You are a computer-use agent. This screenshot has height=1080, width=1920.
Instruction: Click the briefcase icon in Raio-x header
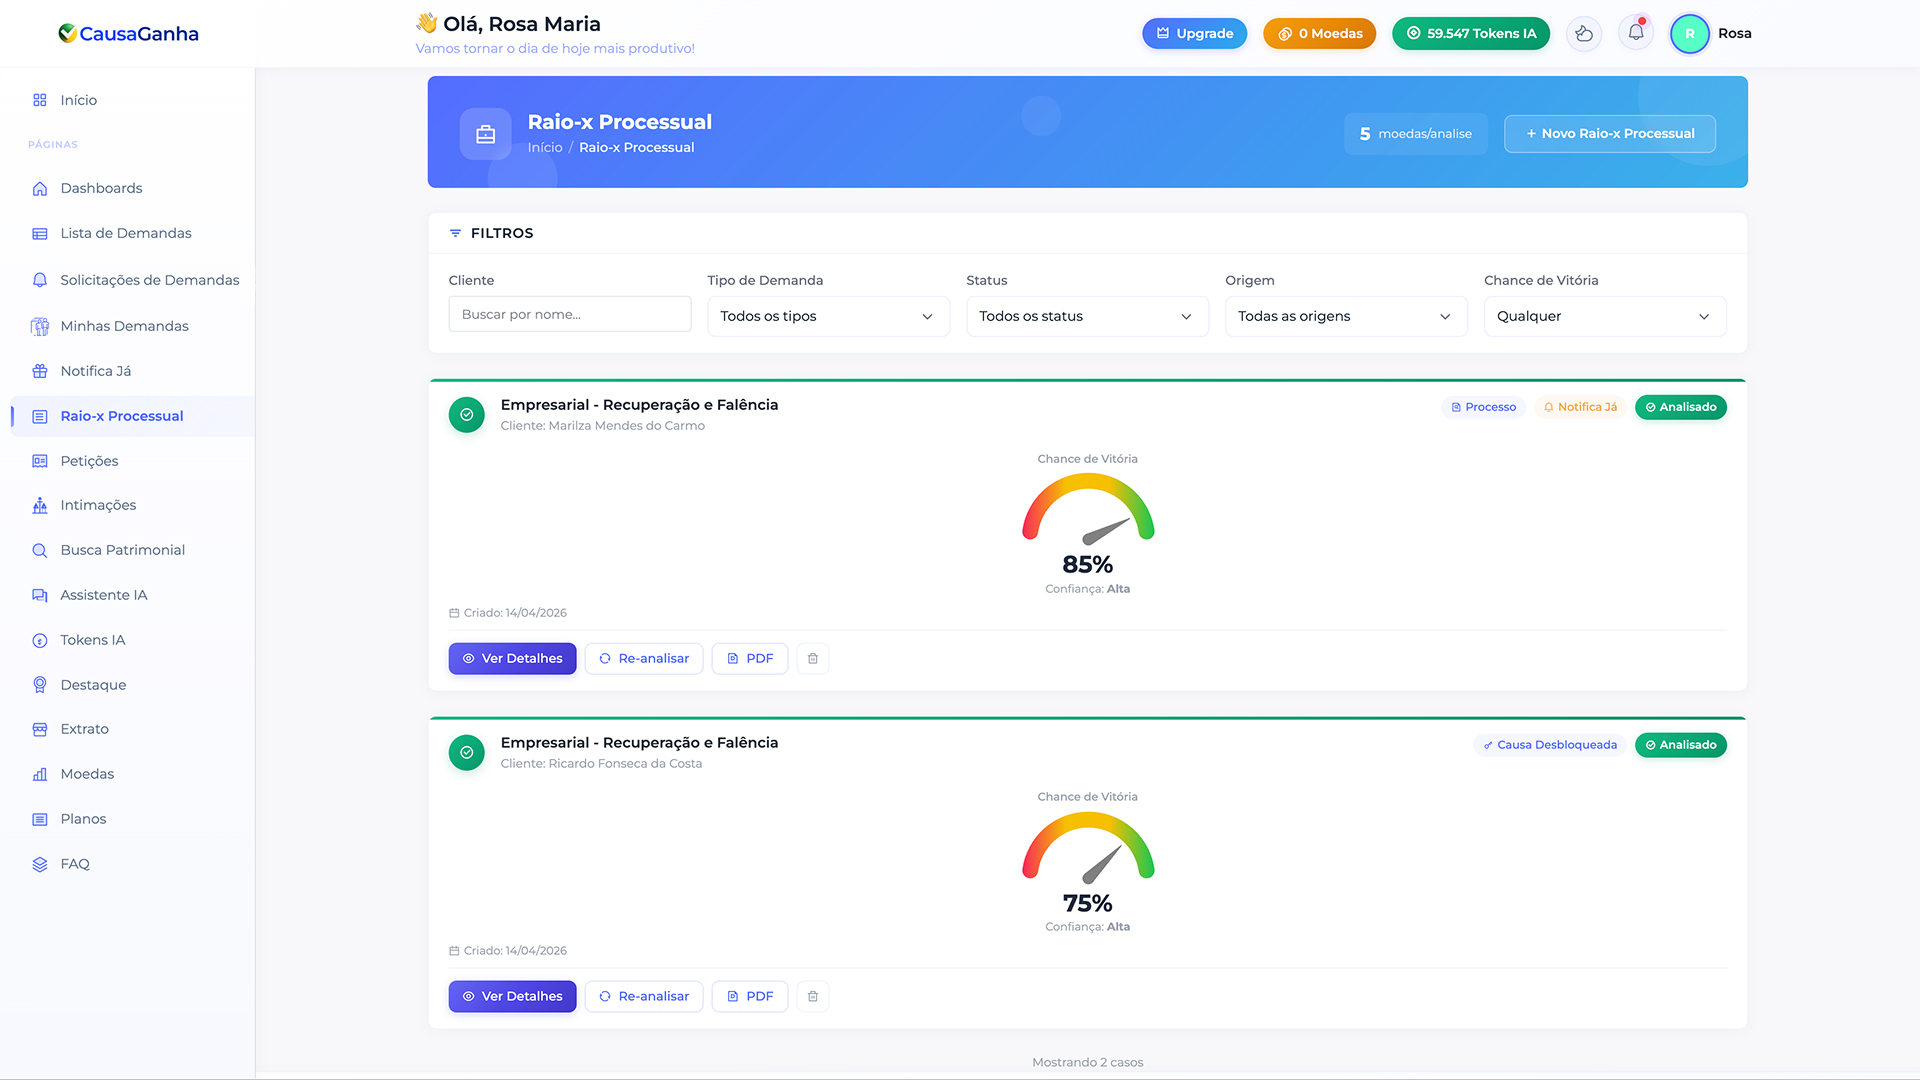(486, 134)
